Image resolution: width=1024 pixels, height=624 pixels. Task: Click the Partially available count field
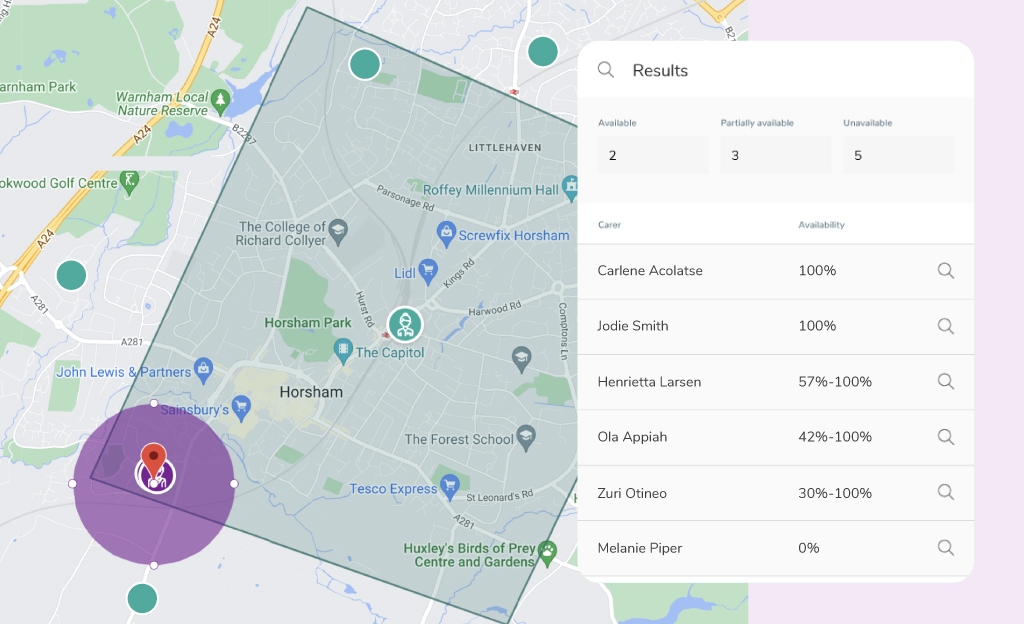click(775, 155)
